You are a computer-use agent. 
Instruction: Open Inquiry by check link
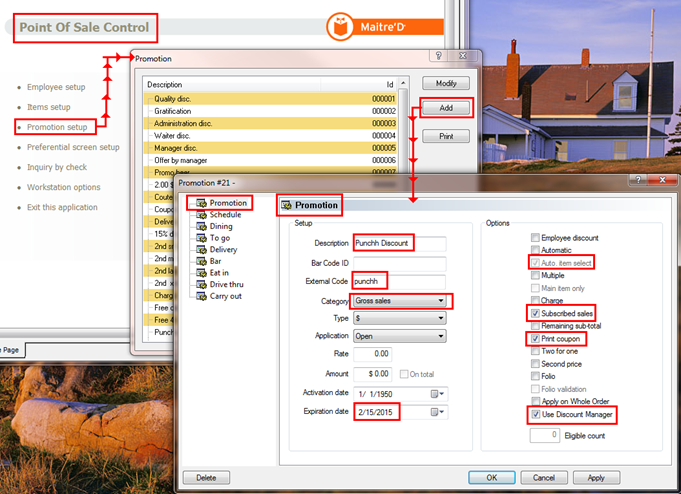[x=57, y=167]
